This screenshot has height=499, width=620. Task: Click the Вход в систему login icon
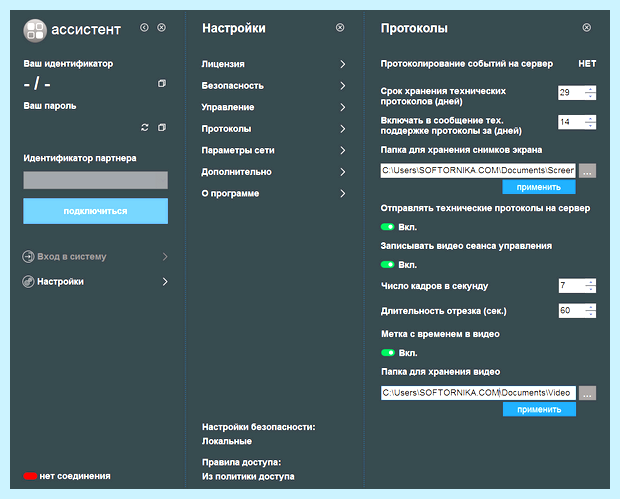28,257
